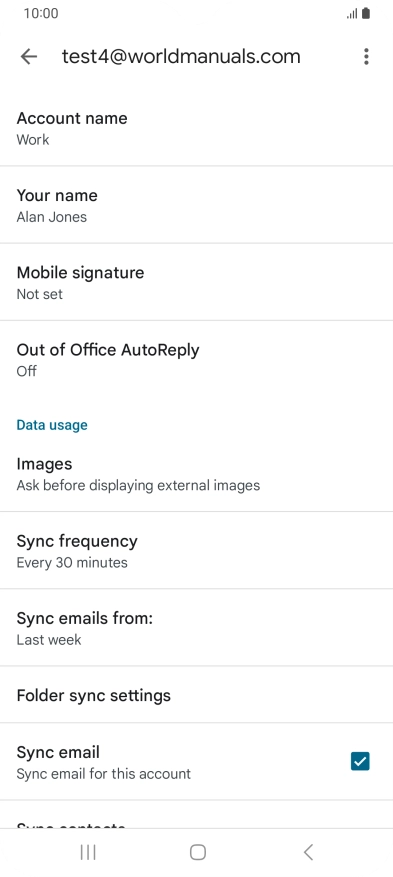
Task: Open Mobile signature setting
Action: tap(196, 282)
